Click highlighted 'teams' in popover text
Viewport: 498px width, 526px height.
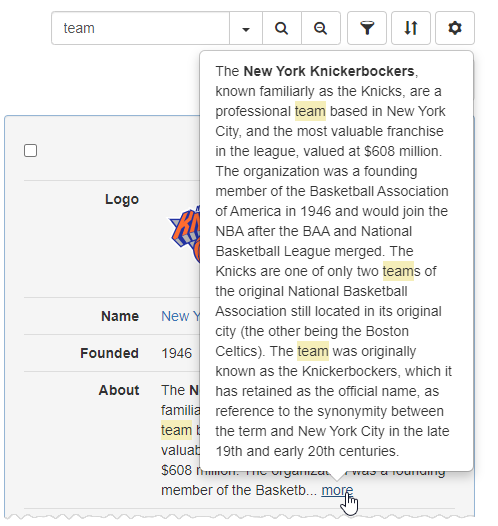coord(401,271)
